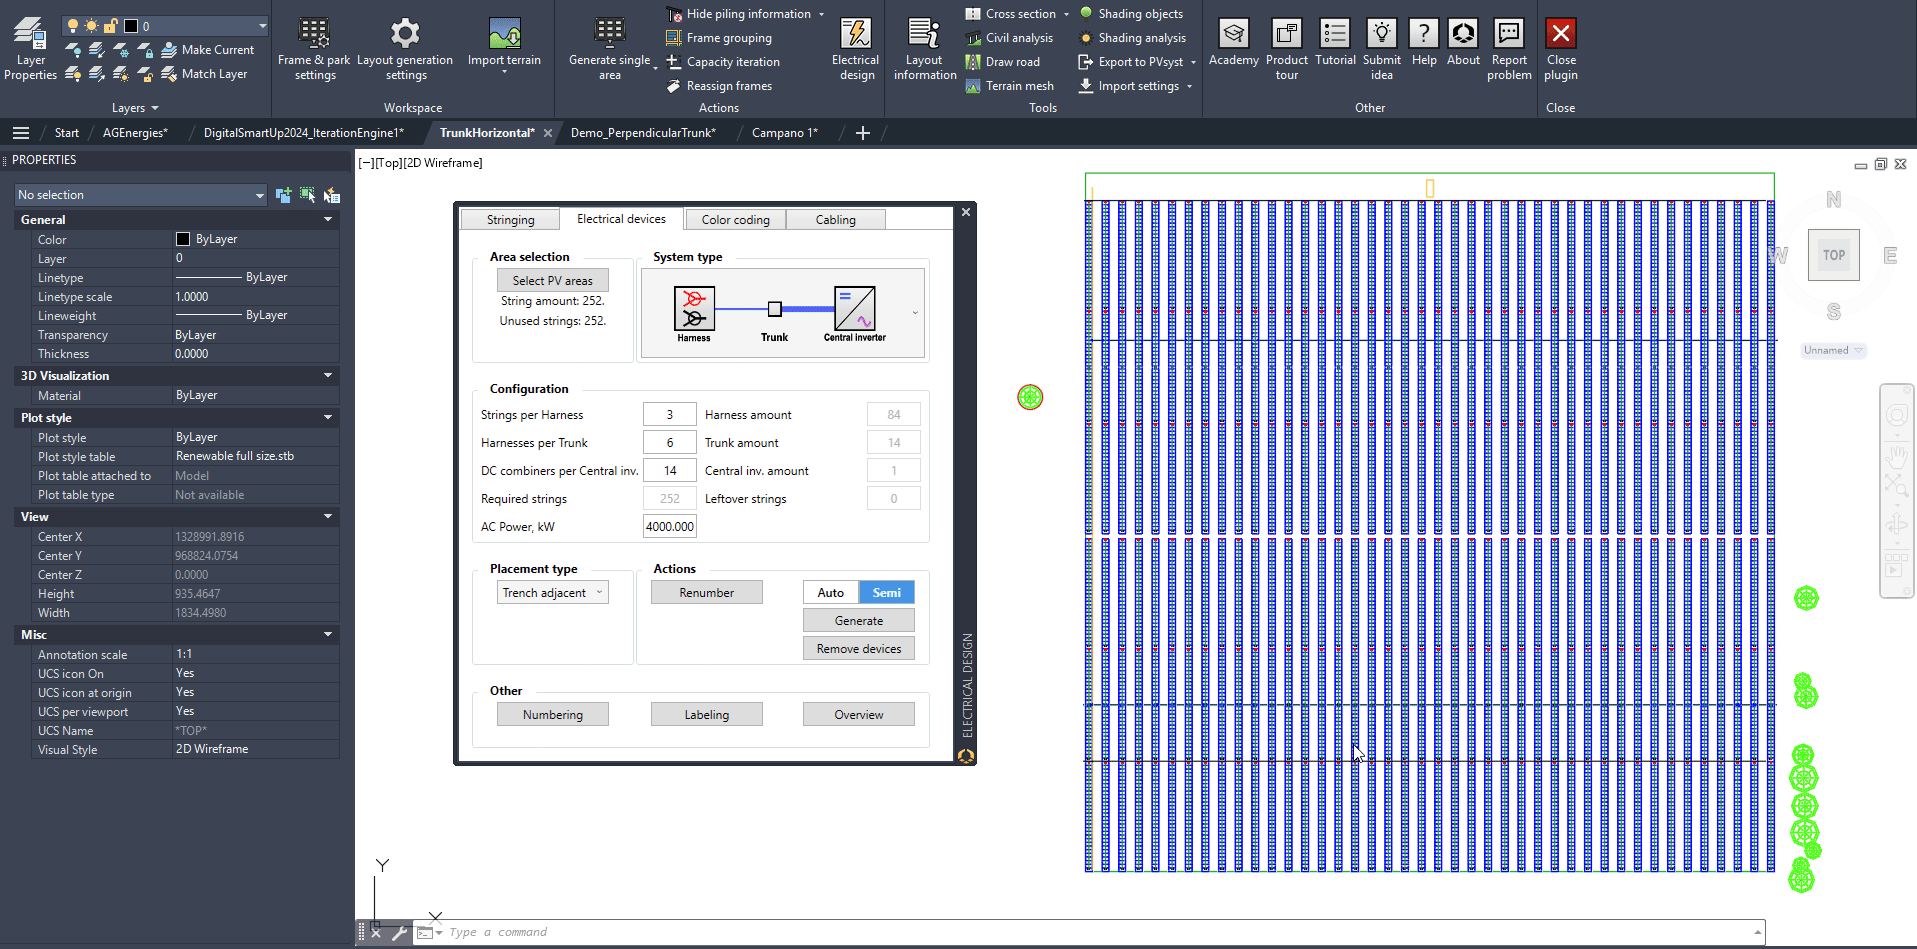Open AGEnergies drawing tab
This screenshot has height=949, width=1917.
[x=135, y=133]
